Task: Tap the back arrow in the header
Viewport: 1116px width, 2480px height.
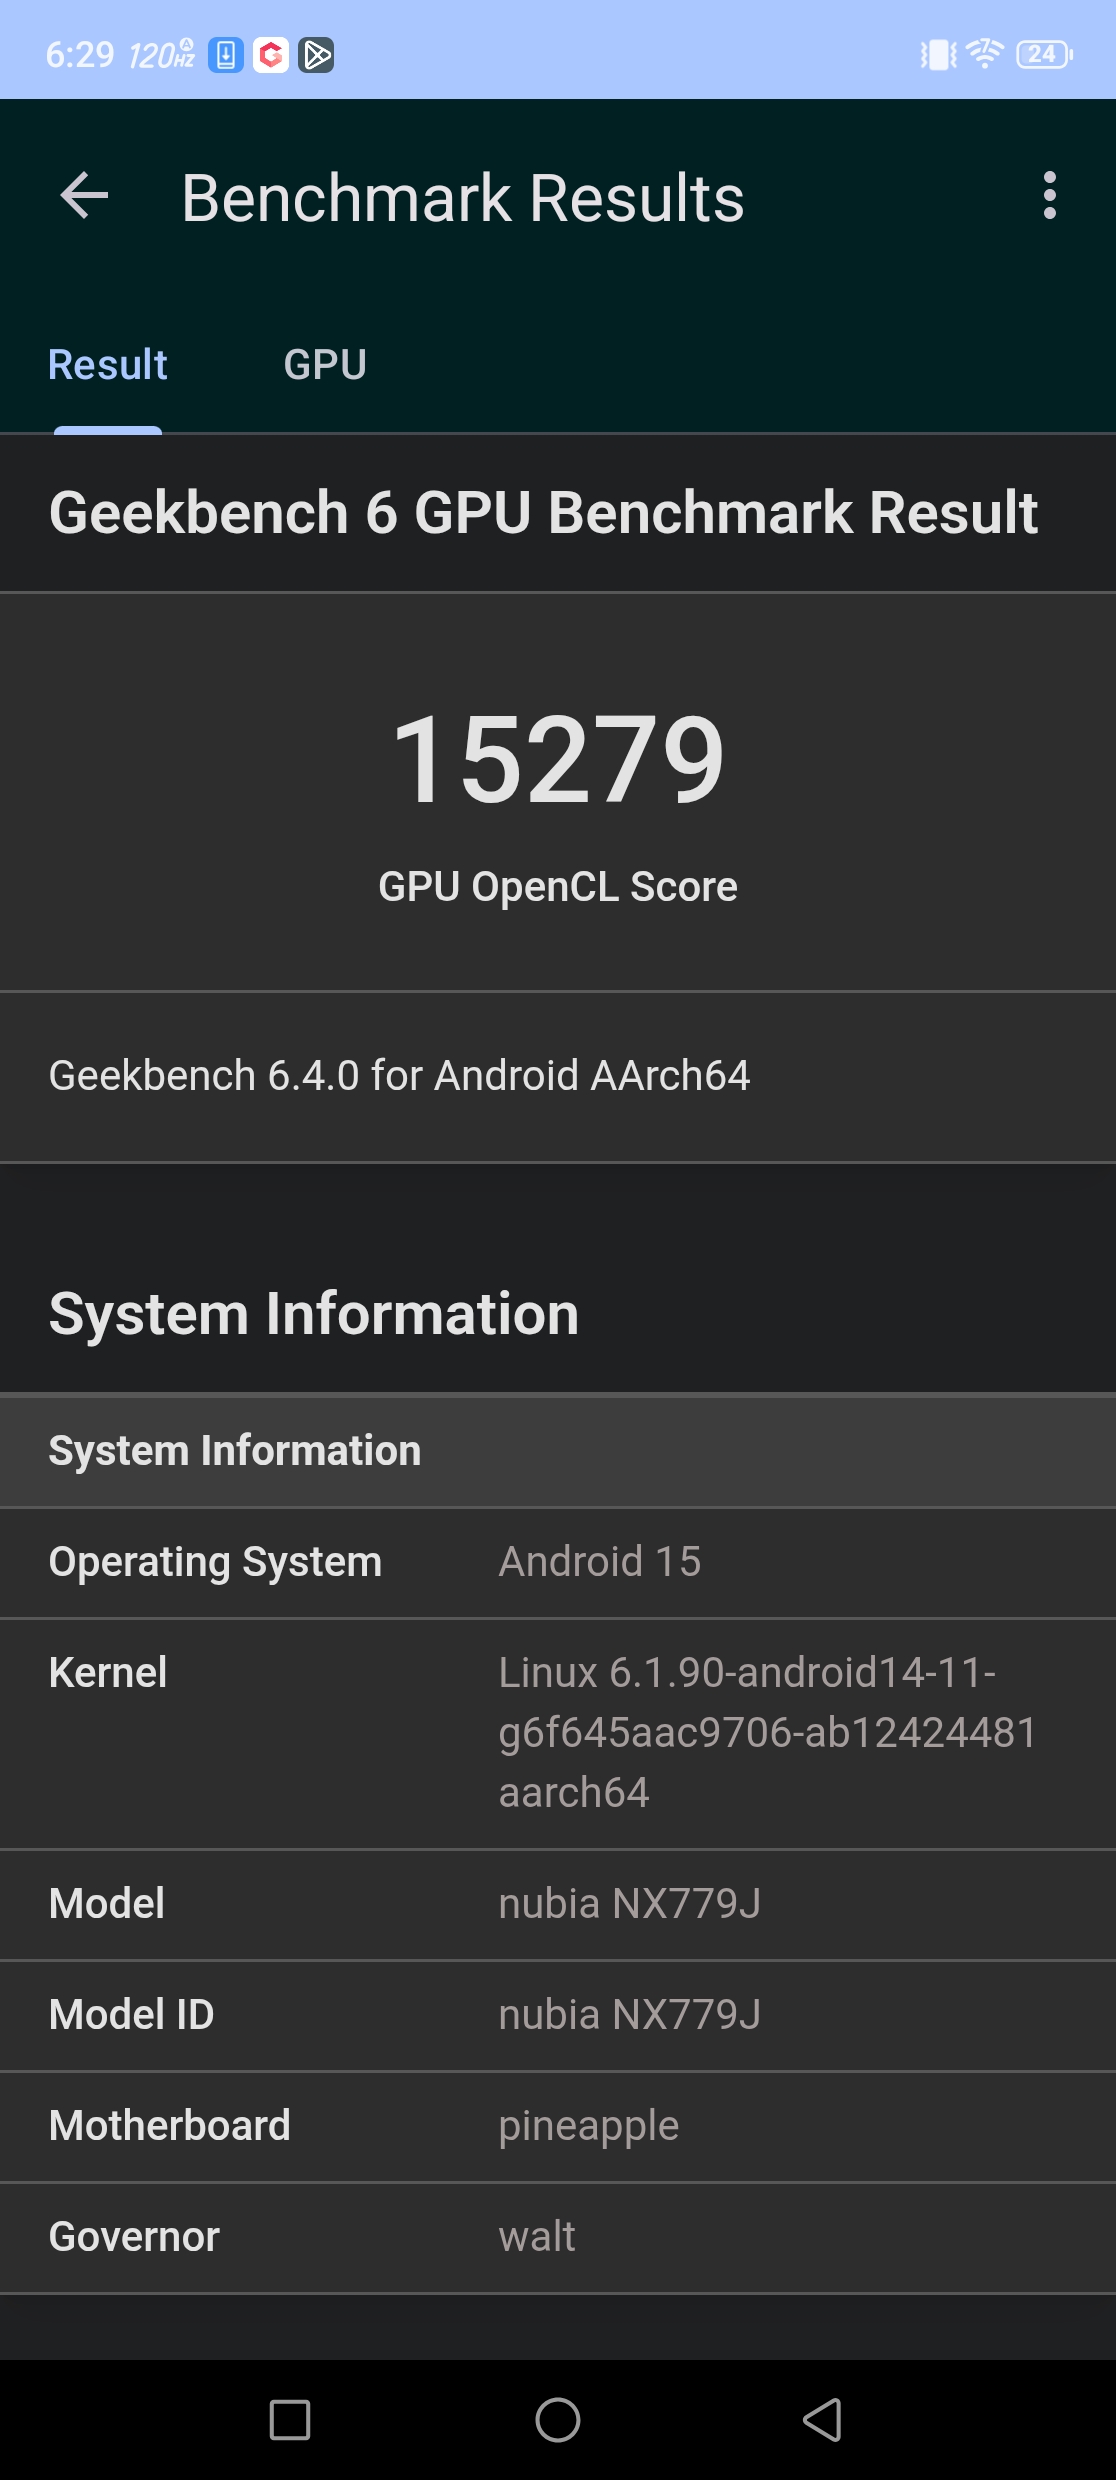Action: click(x=84, y=195)
